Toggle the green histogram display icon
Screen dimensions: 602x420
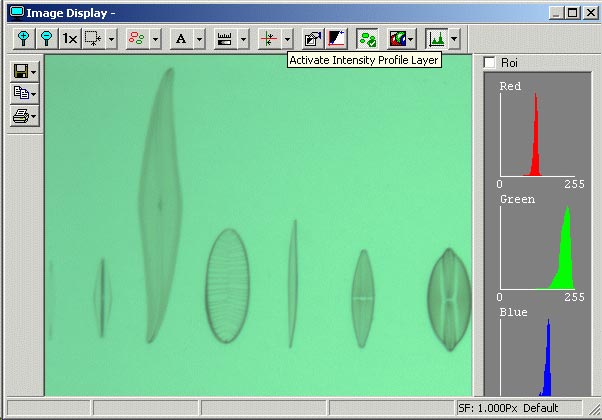click(x=437, y=39)
